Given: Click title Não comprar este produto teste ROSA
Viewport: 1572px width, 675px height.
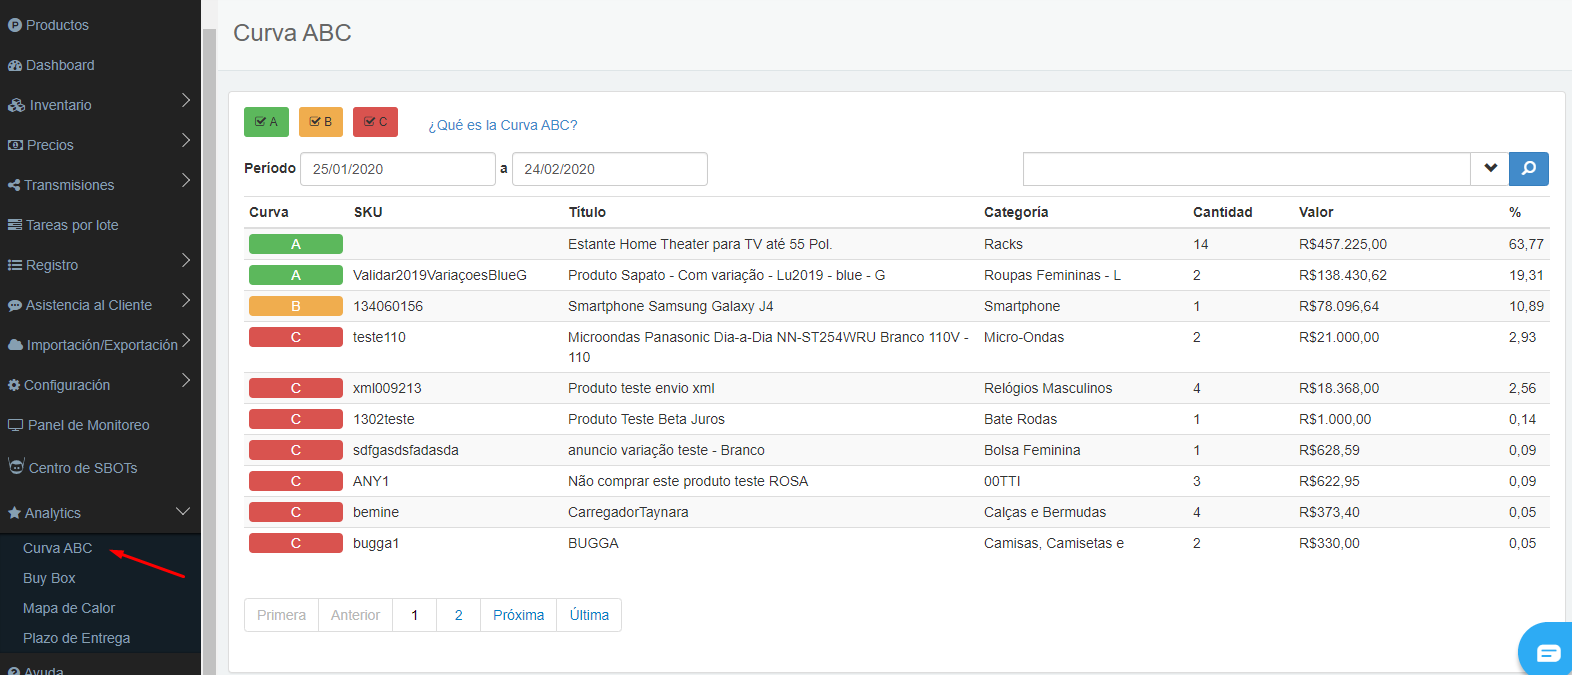Looking at the screenshot, I should (x=688, y=481).
